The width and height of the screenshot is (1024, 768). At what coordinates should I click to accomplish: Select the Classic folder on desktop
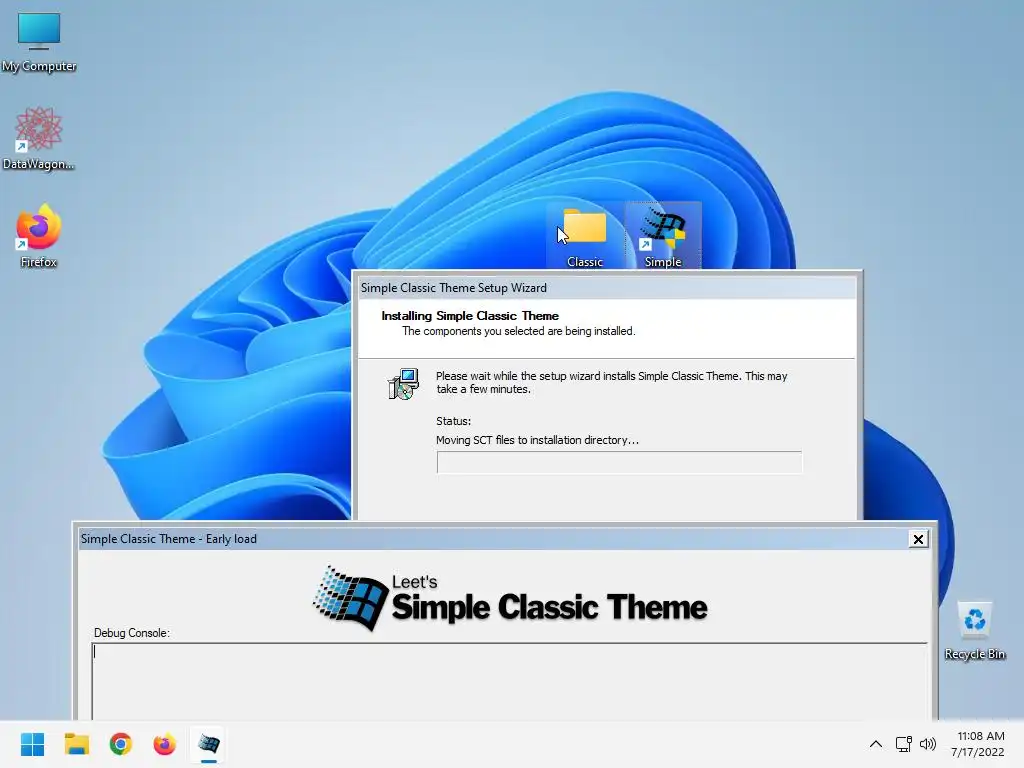[584, 236]
